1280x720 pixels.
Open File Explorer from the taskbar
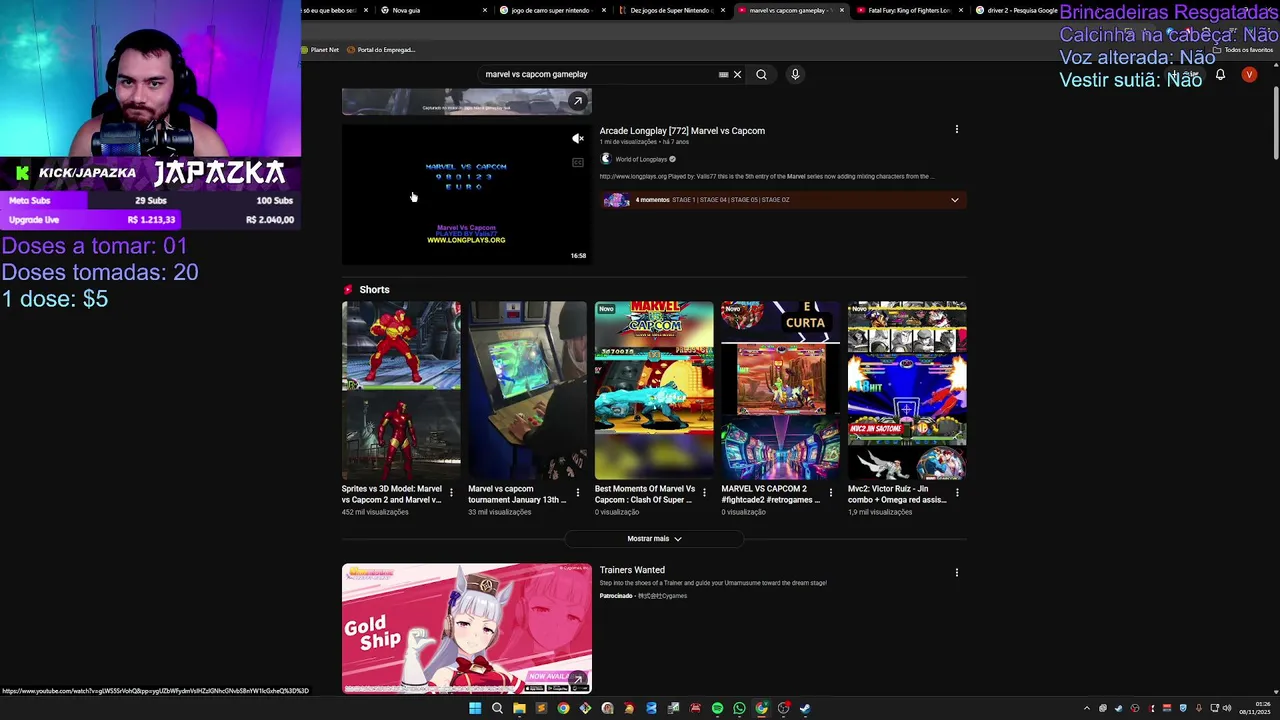519,709
